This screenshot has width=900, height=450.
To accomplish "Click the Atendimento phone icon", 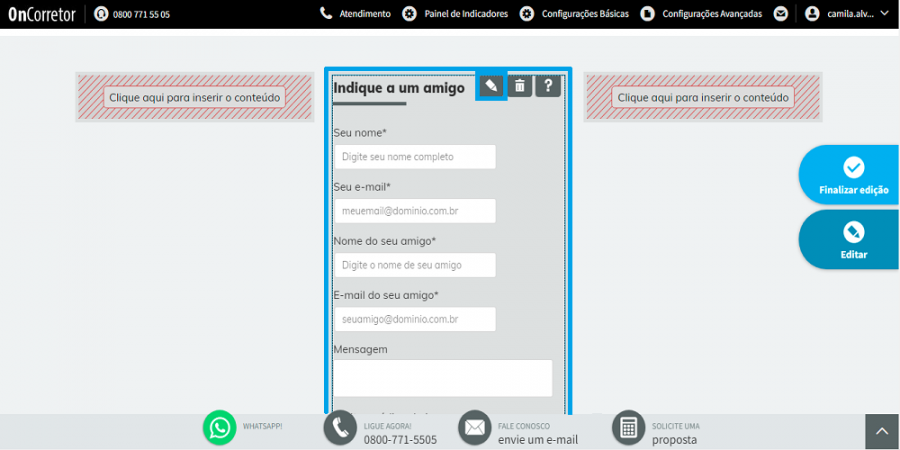I will coord(326,14).
